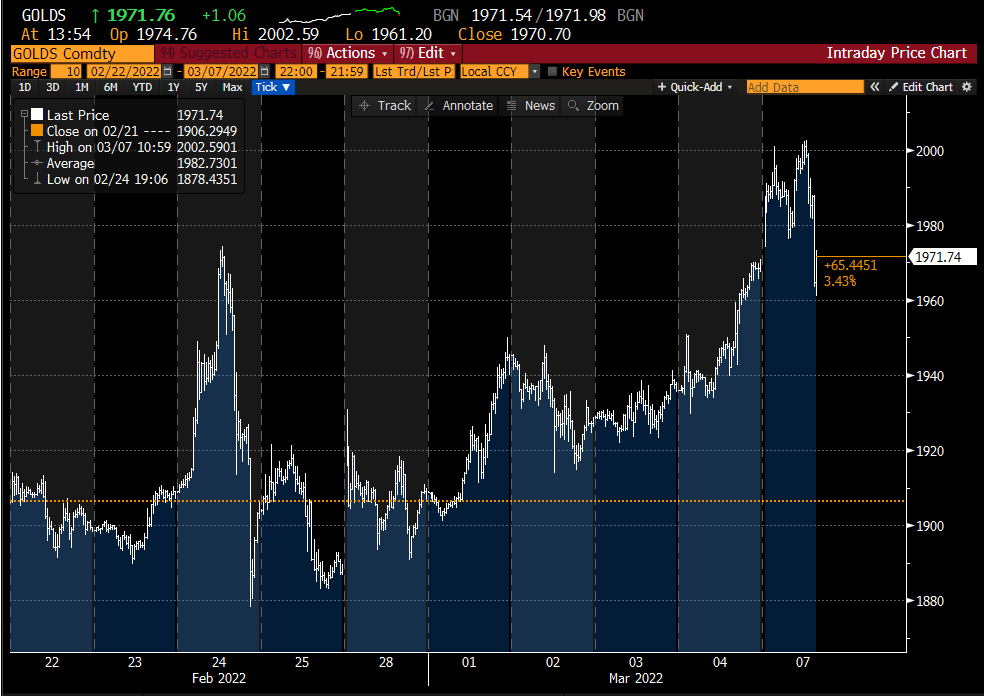Open the start date calendar picker icon
The image size is (984, 696).
click(168, 72)
